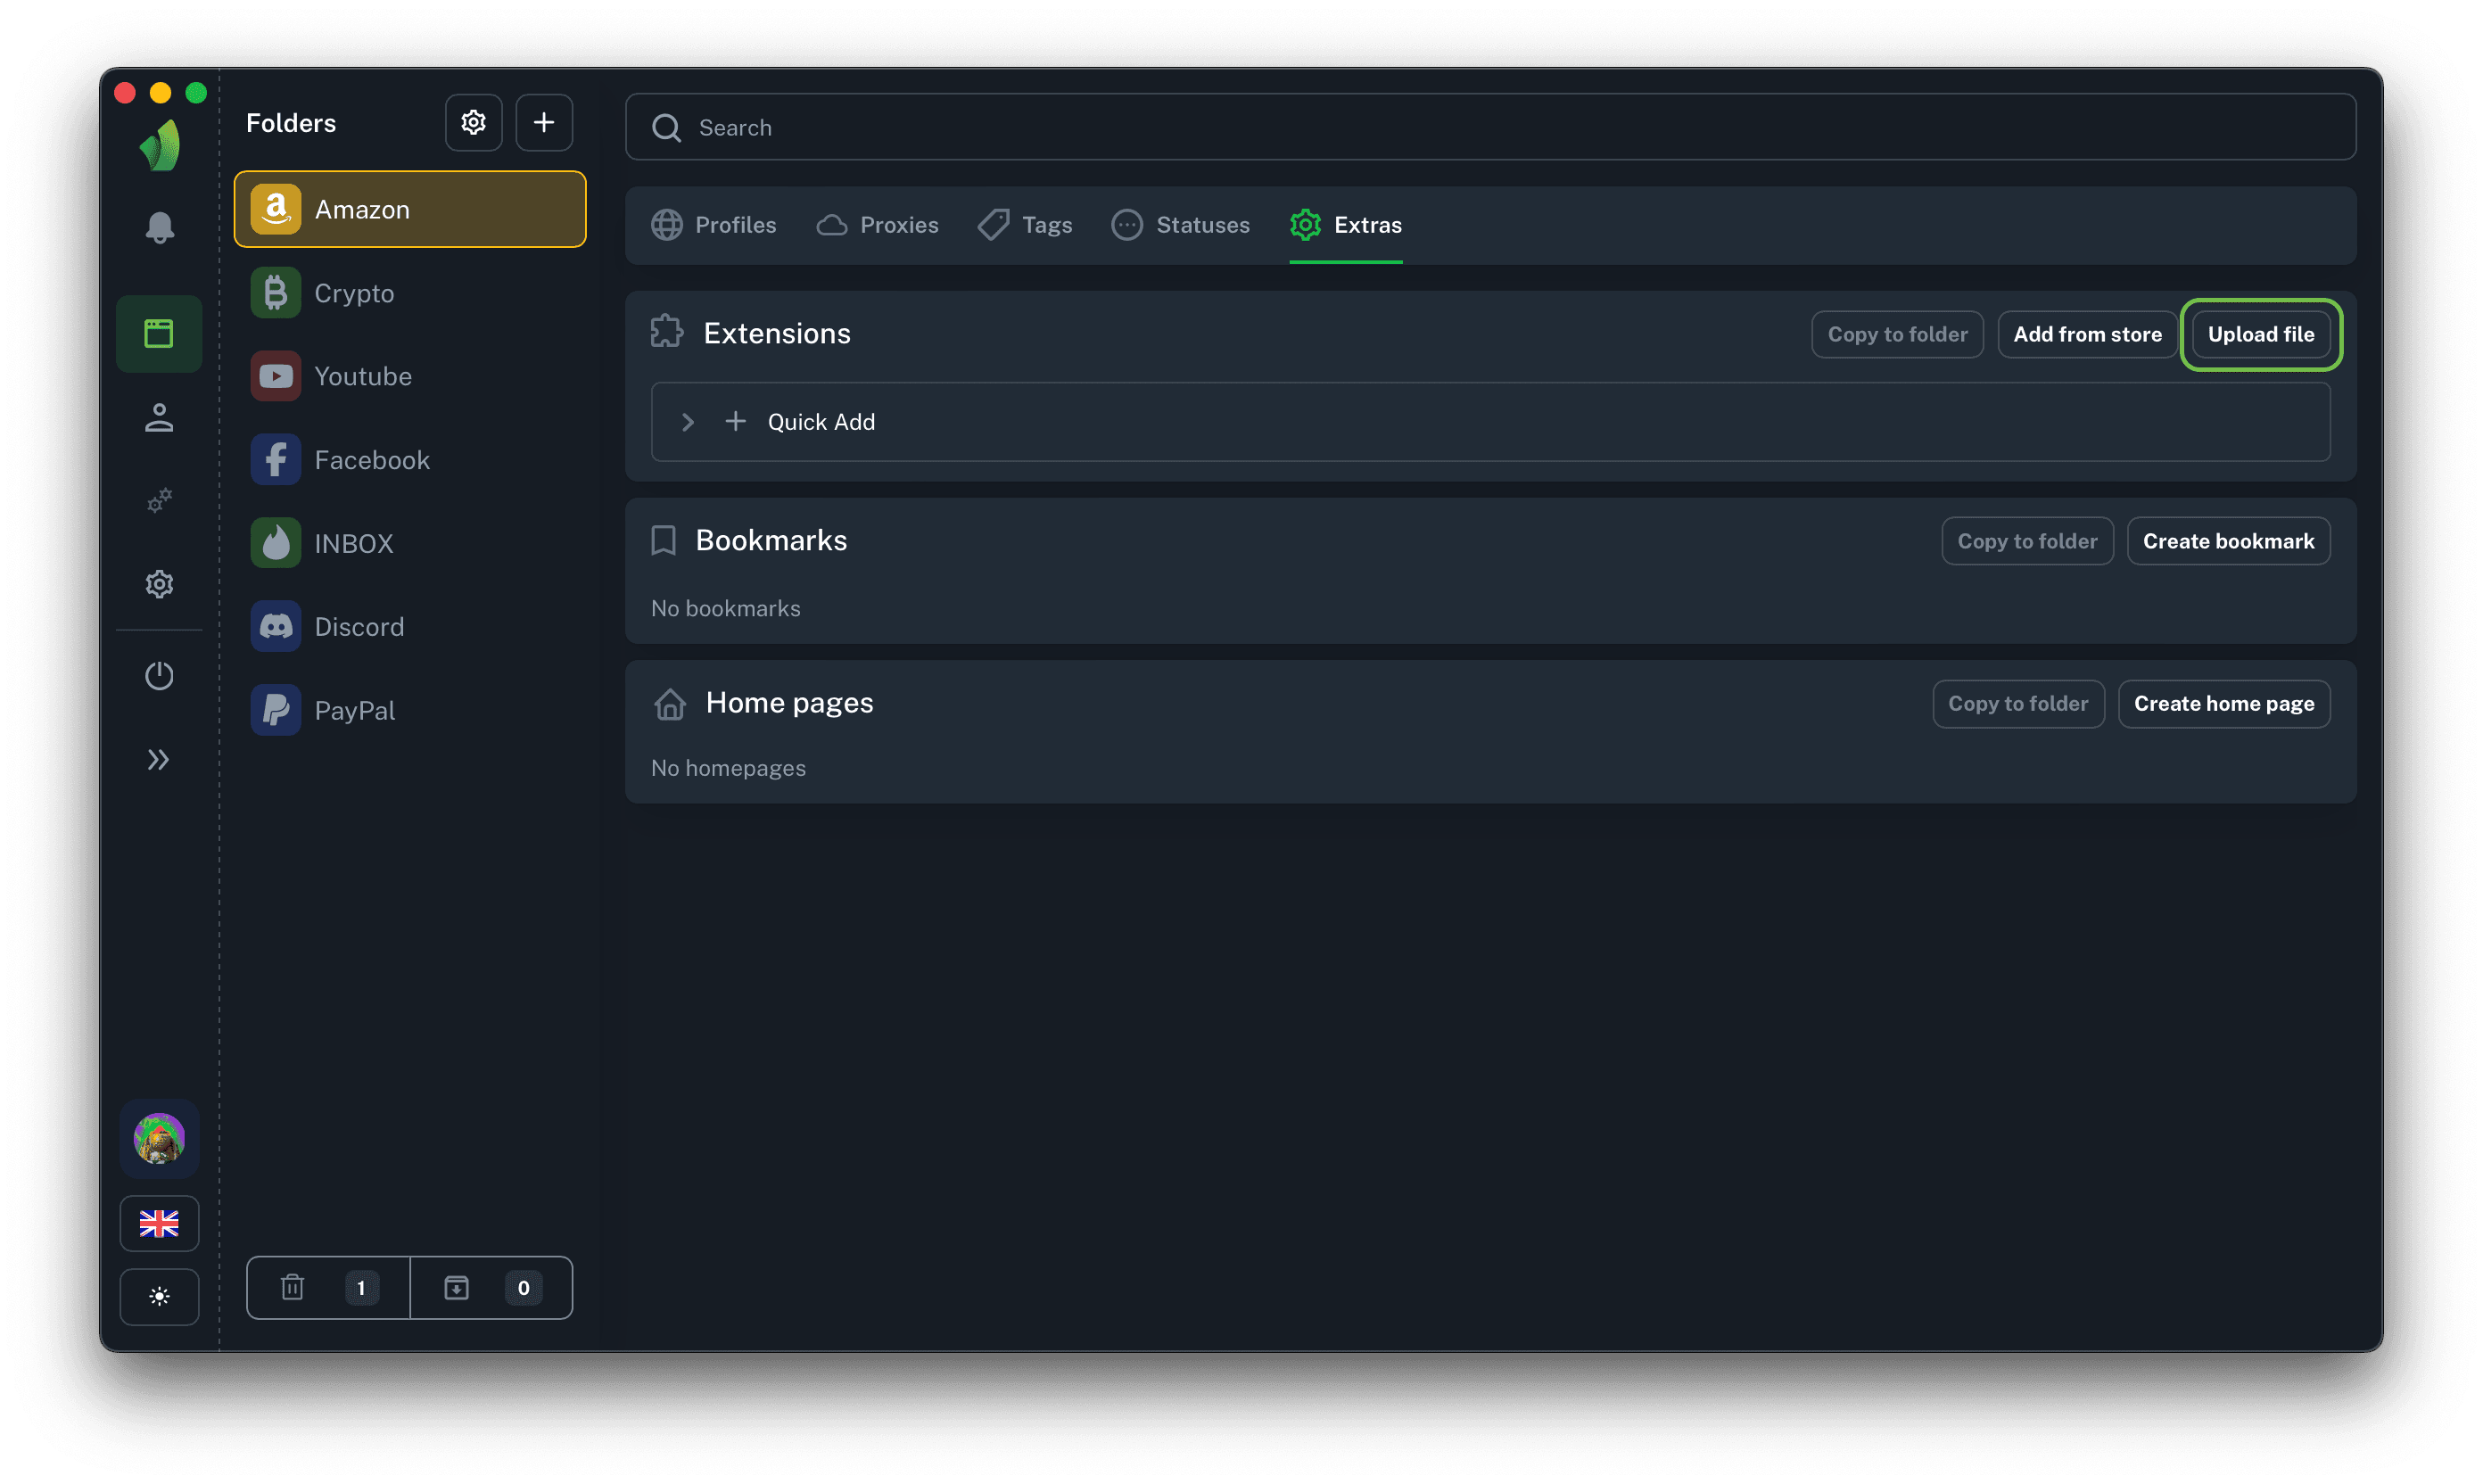Switch language using the UK flag button

tap(159, 1223)
